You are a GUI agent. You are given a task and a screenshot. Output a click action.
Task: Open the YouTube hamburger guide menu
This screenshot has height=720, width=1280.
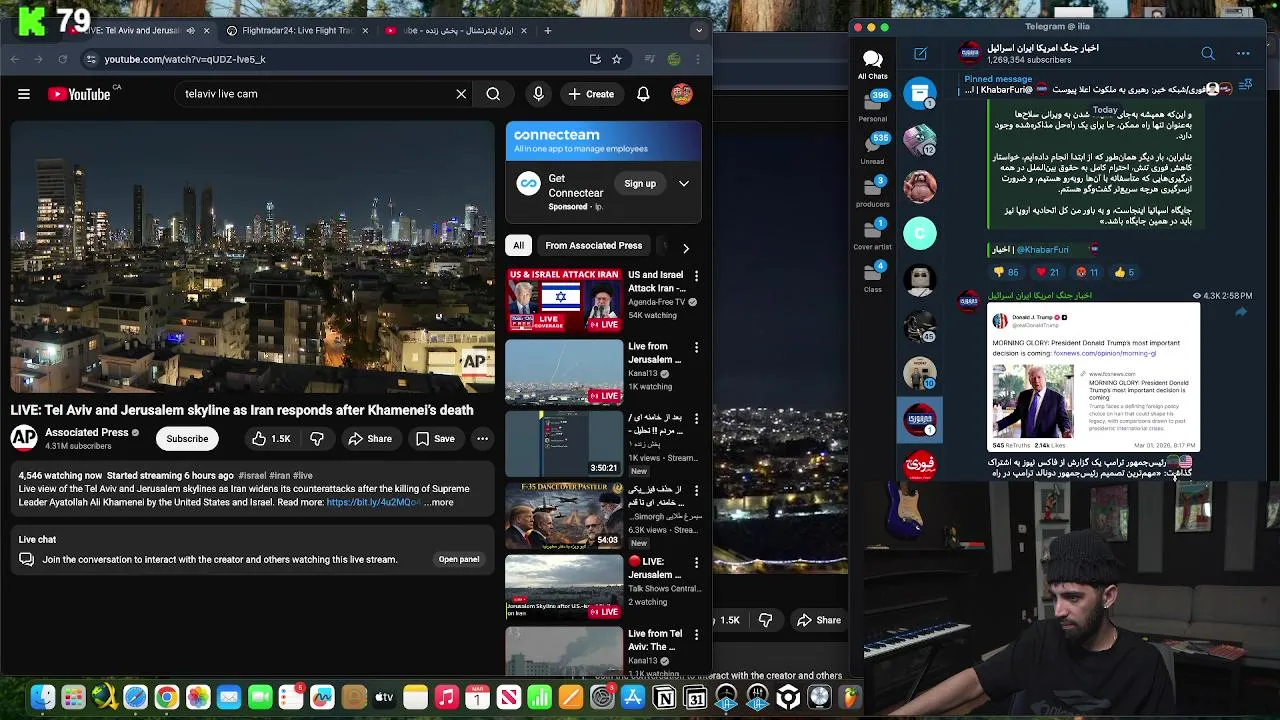[24, 94]
